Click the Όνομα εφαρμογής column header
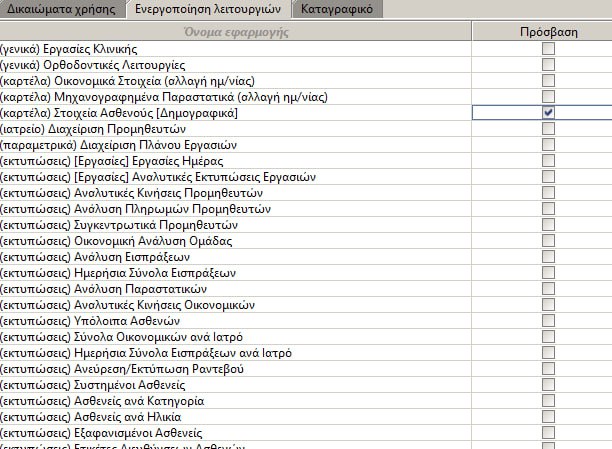 [236, 32]
